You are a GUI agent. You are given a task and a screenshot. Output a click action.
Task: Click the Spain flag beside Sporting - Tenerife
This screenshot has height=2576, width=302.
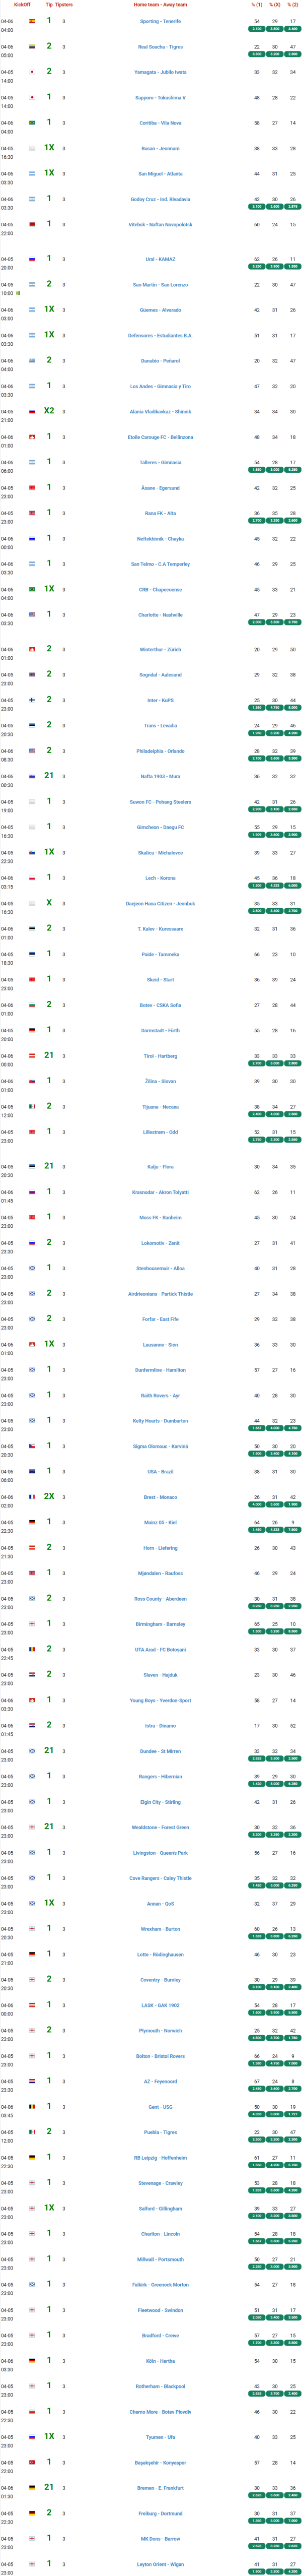pyautogui.click(x=32, y=21)
